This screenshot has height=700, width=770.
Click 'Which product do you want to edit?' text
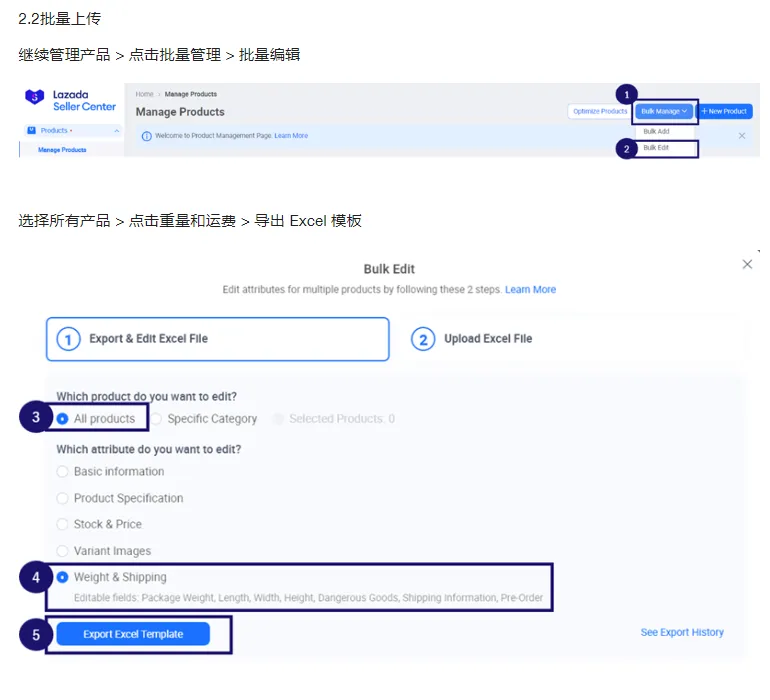146,396
